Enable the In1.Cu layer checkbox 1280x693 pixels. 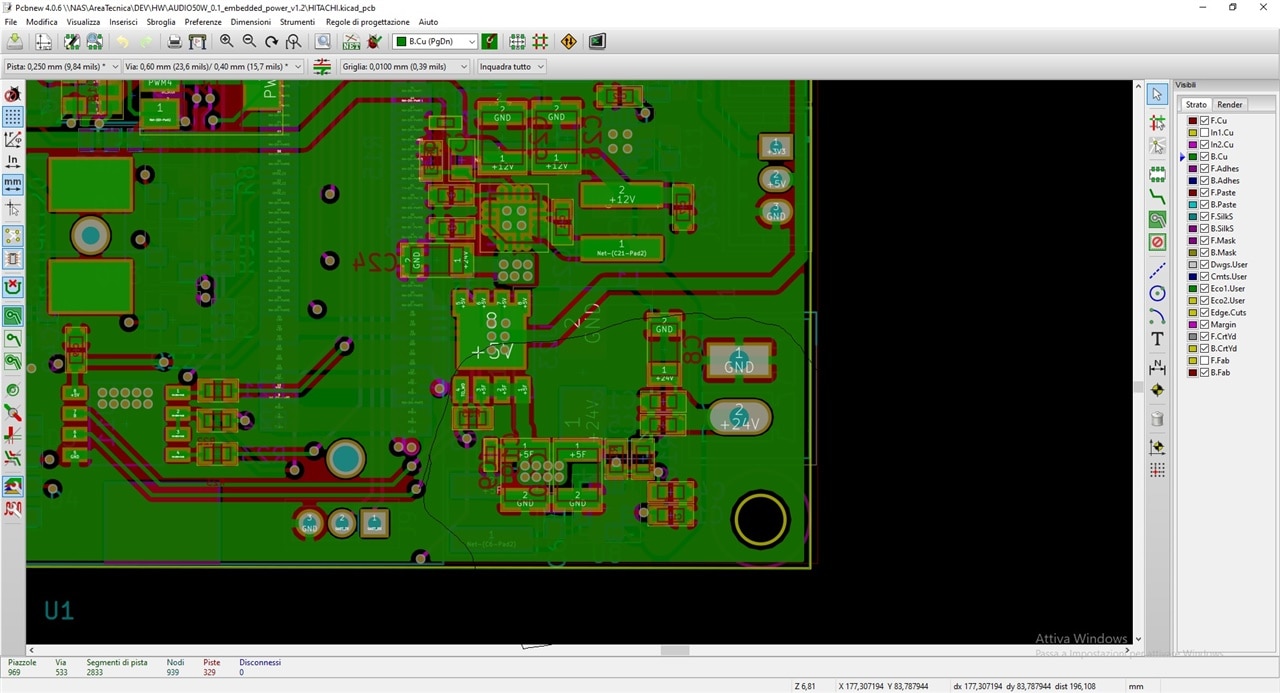[x=1205, y=132]
